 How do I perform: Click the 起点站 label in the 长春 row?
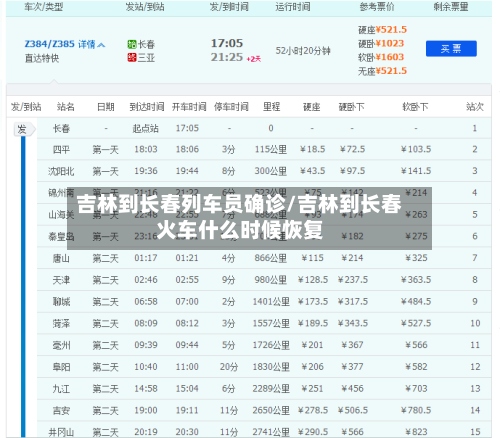[x=146, y=128]
